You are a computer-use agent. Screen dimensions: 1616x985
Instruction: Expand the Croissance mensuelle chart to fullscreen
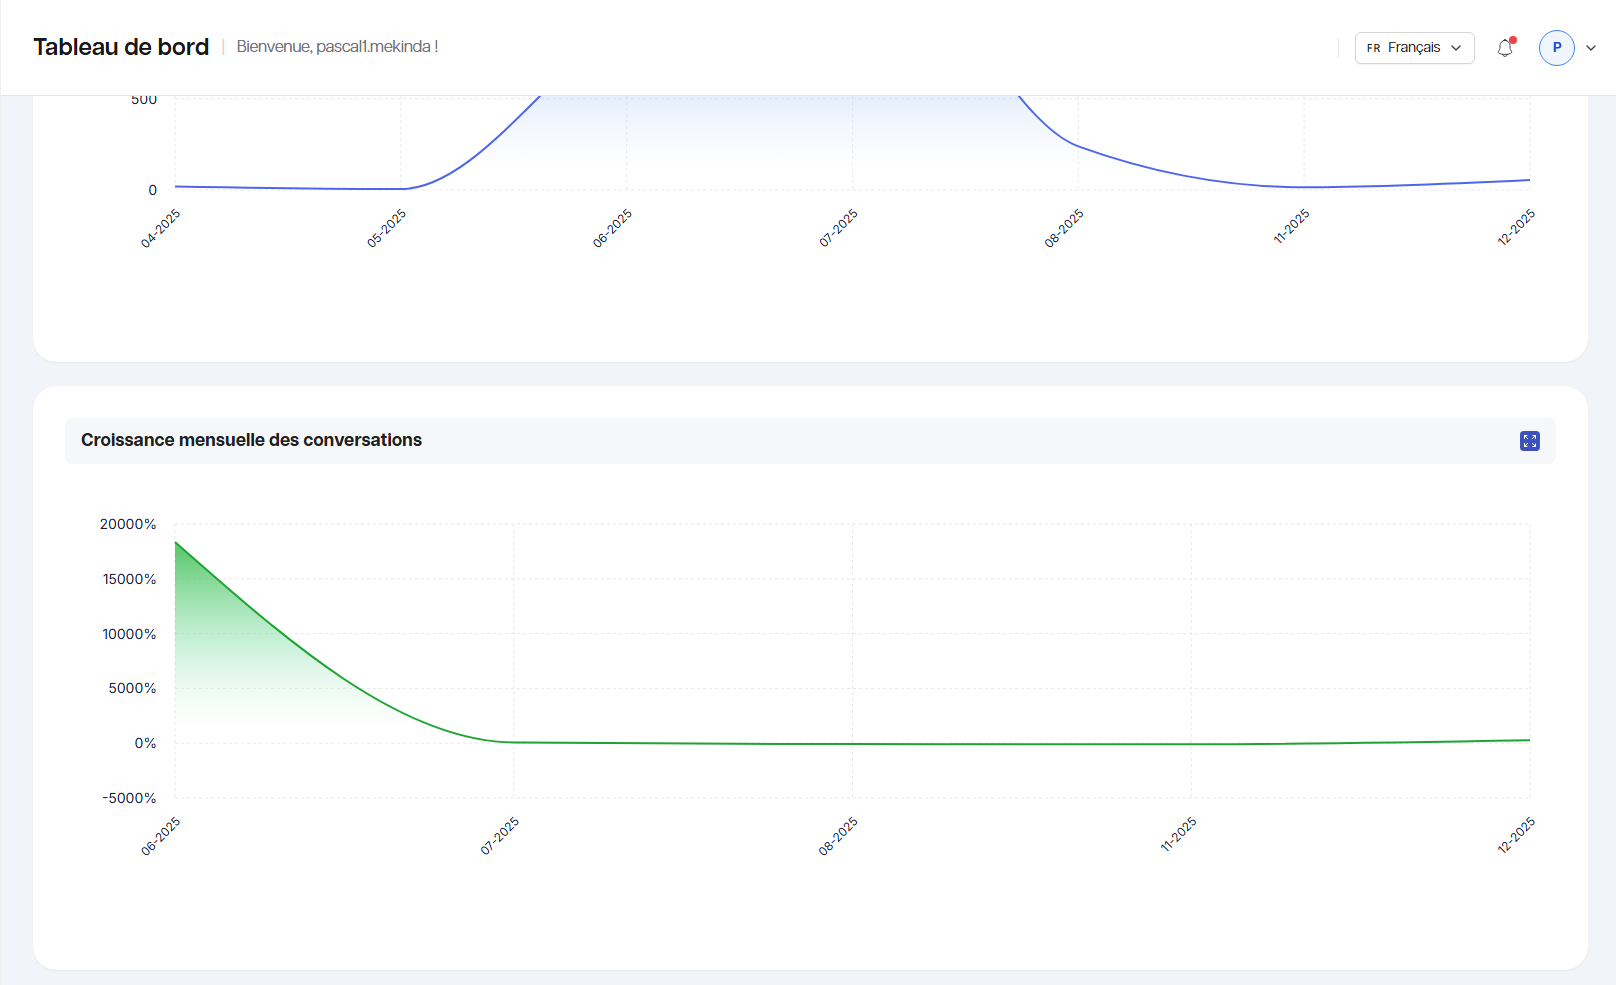click(x=1529, y=441)
